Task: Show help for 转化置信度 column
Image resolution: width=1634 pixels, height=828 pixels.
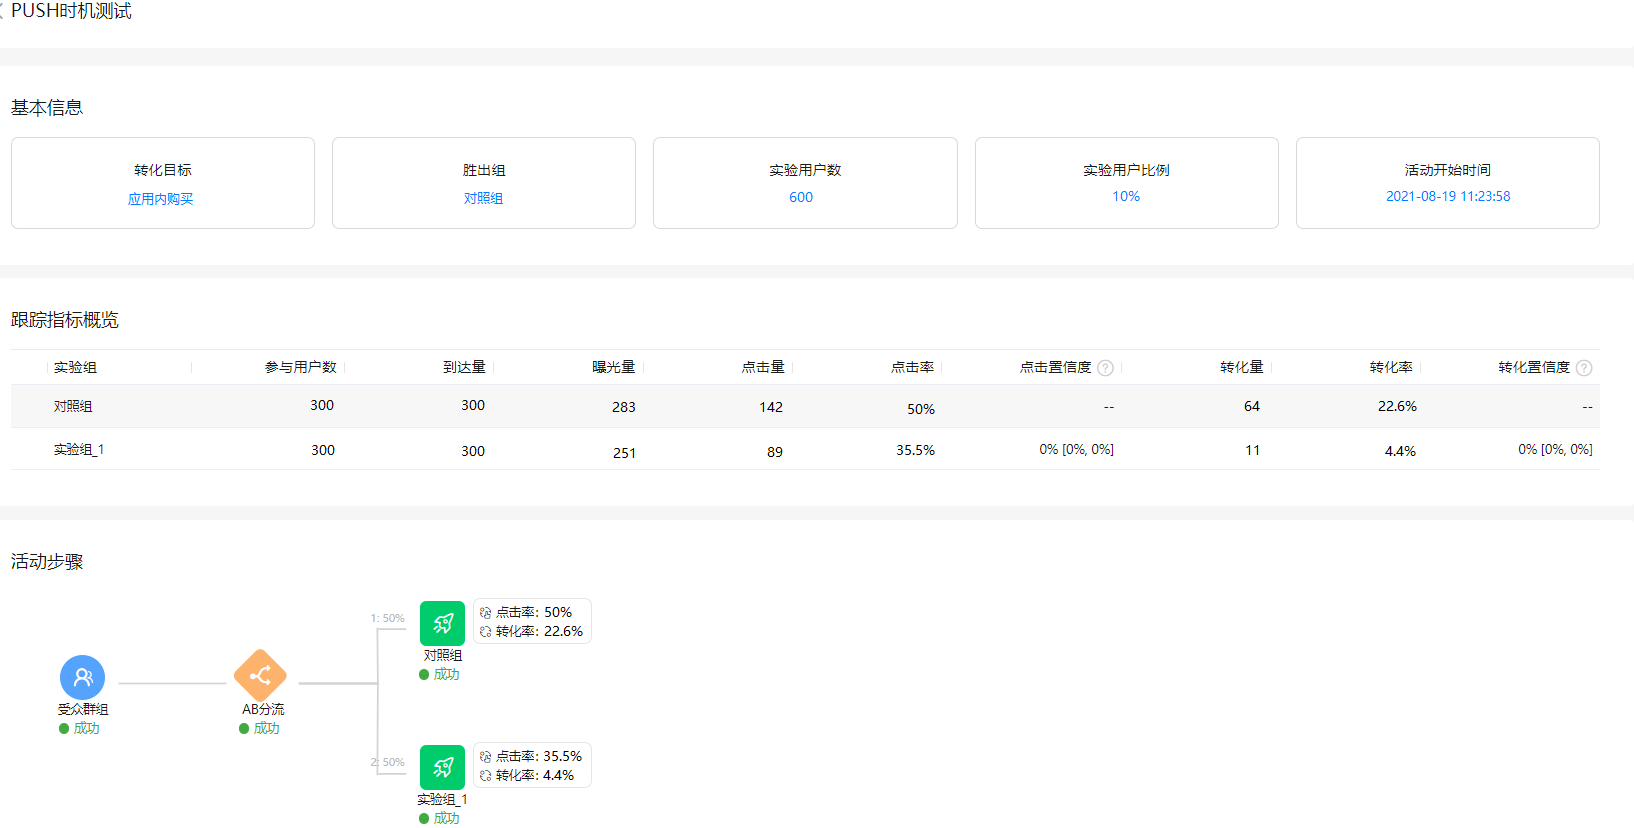Action: 1584,368
